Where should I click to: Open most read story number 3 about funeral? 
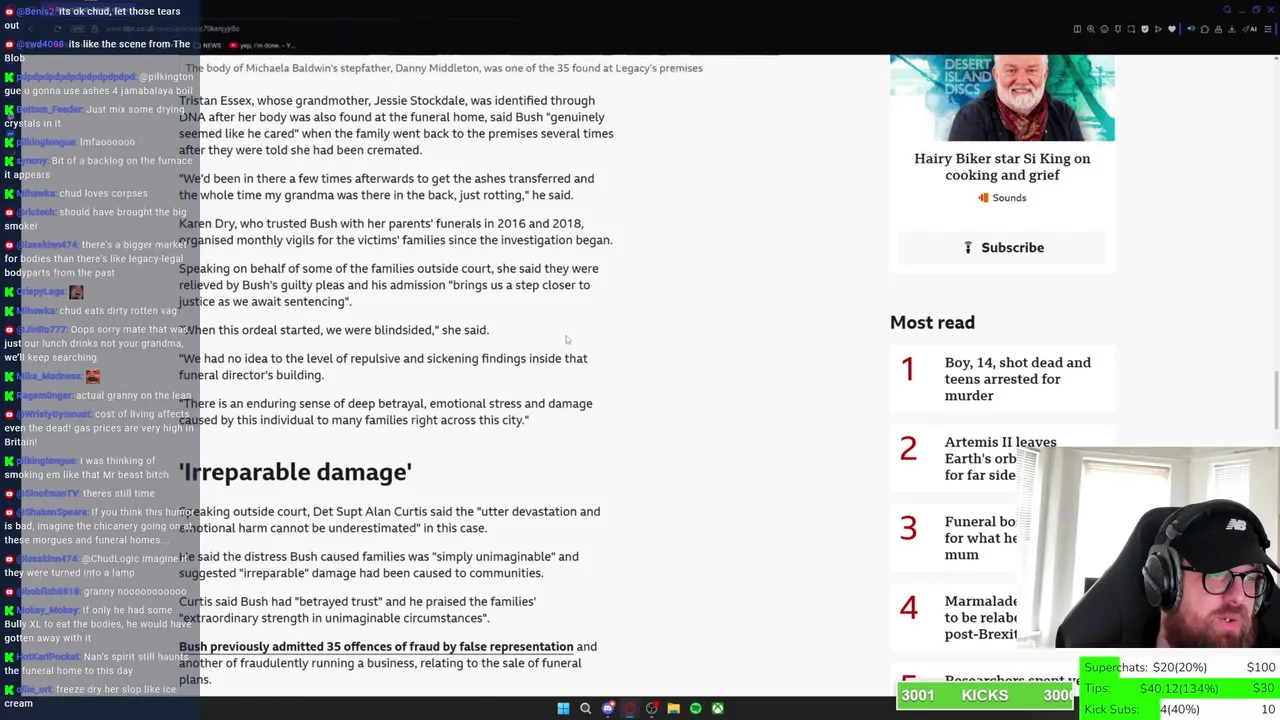tap(980, 538)
